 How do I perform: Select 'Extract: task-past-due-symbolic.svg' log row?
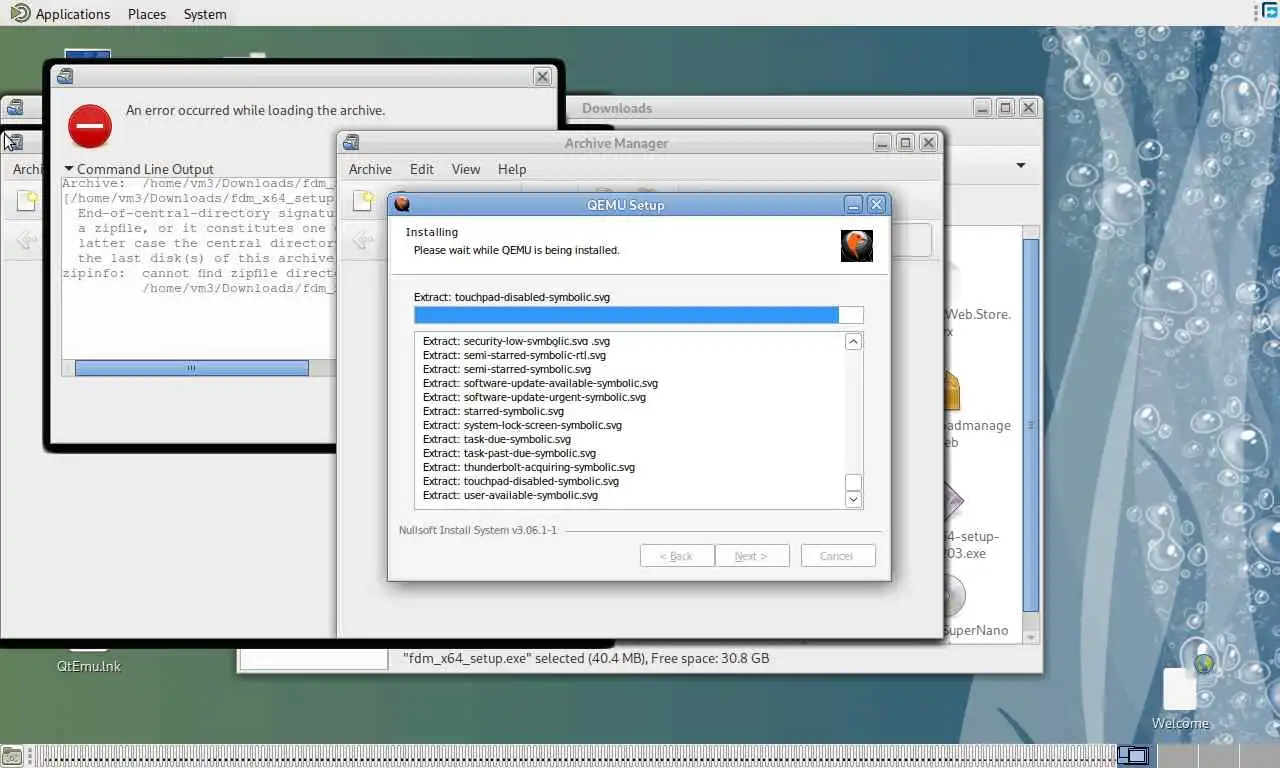pos(509,453)
